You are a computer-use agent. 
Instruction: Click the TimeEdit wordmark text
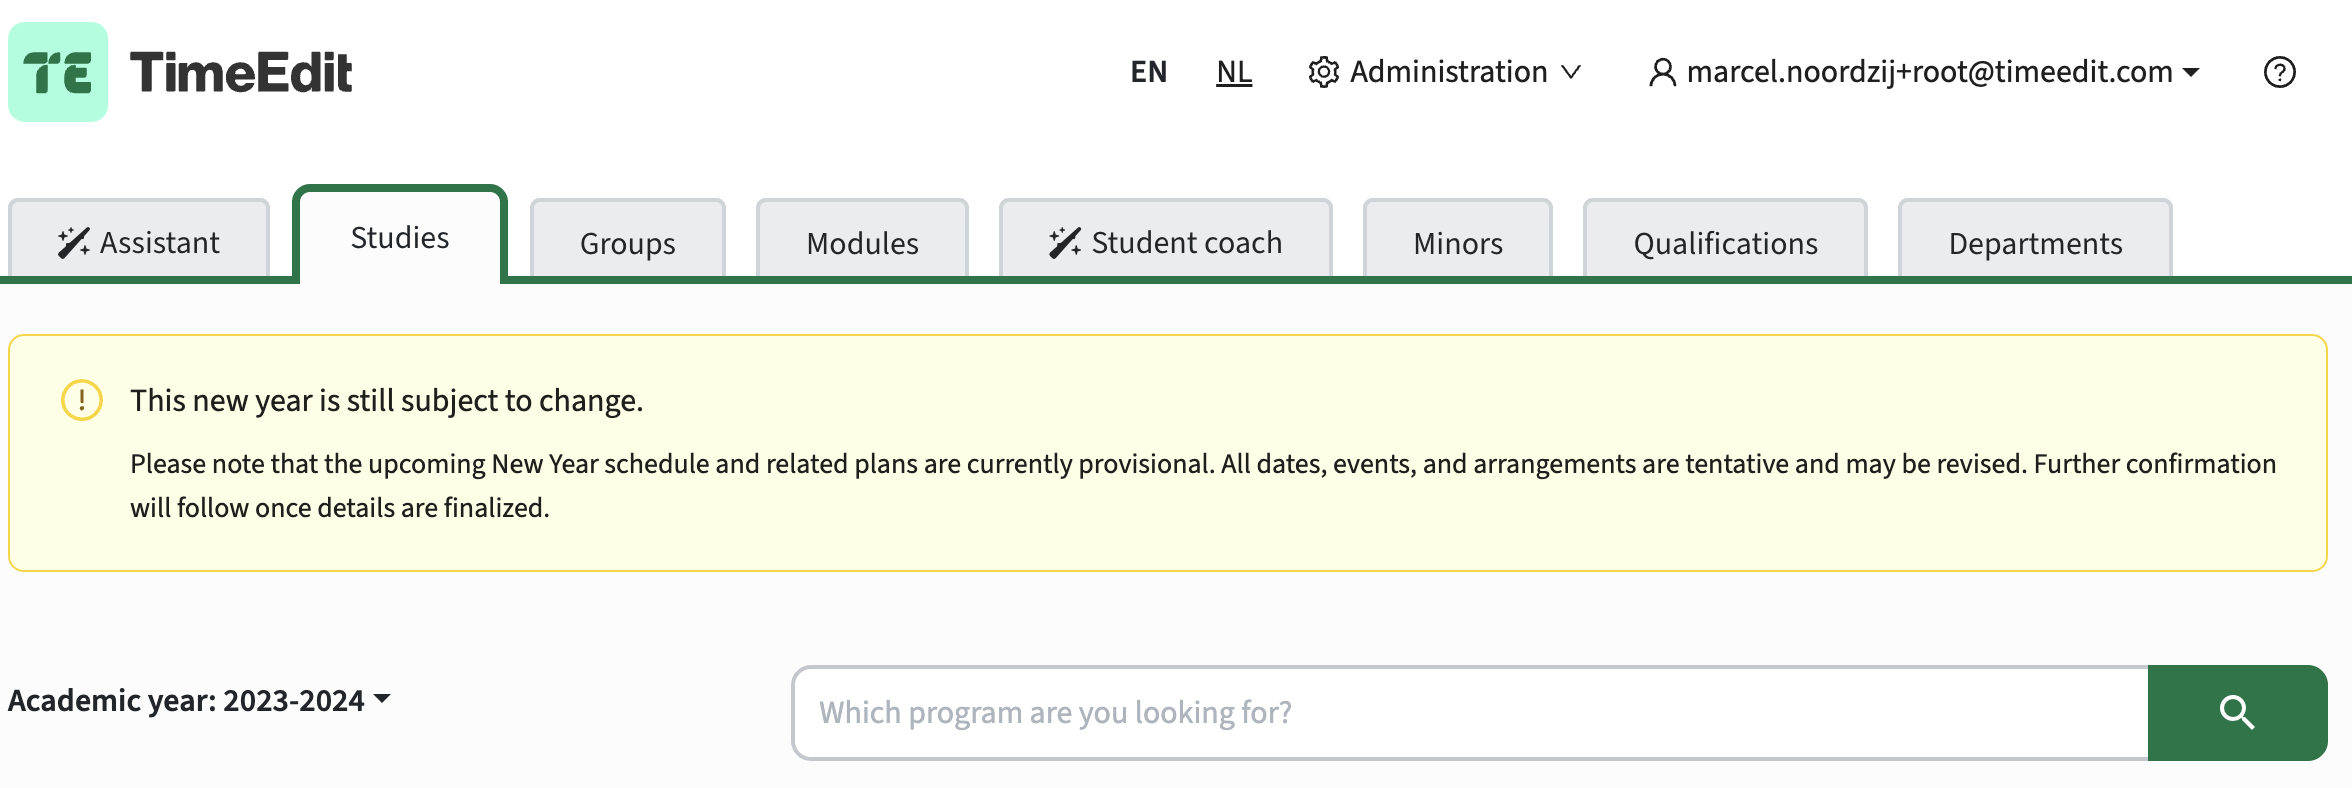[x=241, y=72]
